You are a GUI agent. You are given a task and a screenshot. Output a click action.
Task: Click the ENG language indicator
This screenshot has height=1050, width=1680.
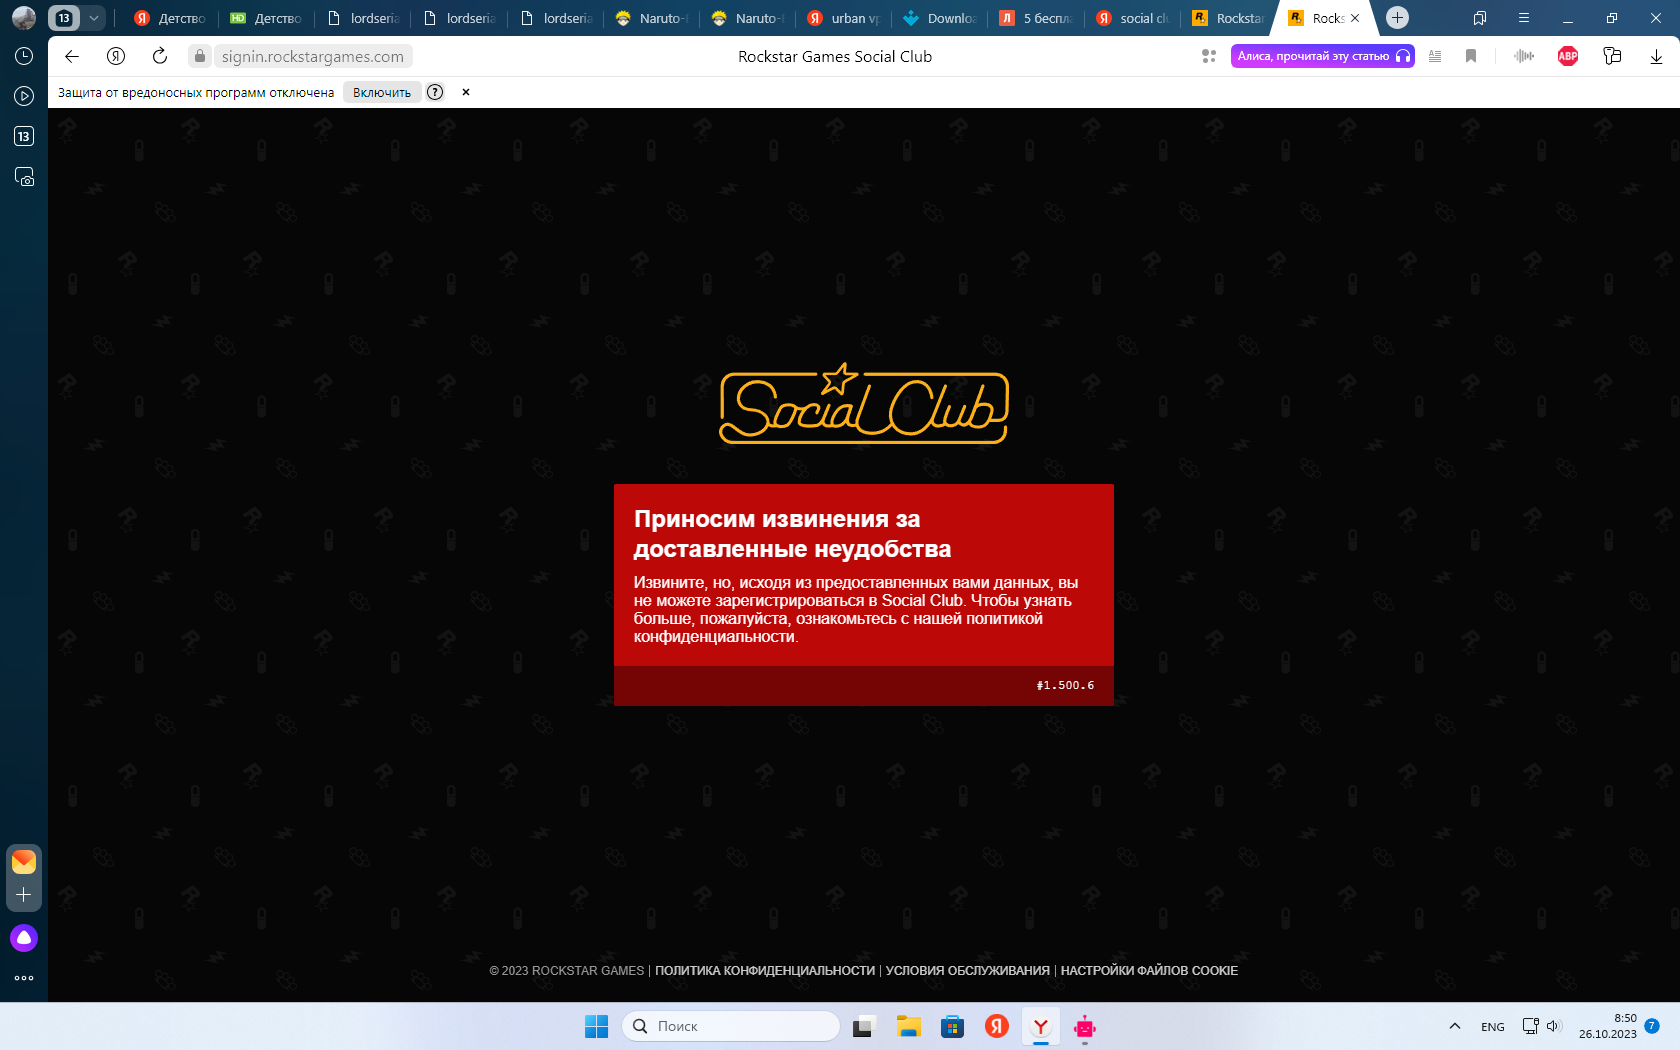click(1493, 1027)
